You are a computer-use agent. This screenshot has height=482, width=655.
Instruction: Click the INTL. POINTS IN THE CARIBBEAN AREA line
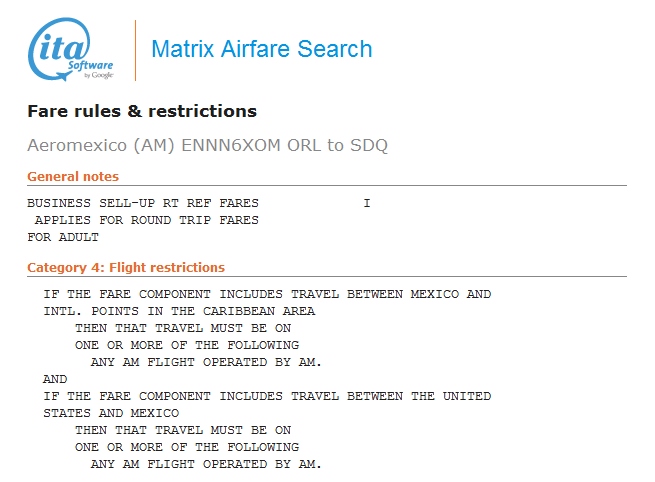(179, 311)
